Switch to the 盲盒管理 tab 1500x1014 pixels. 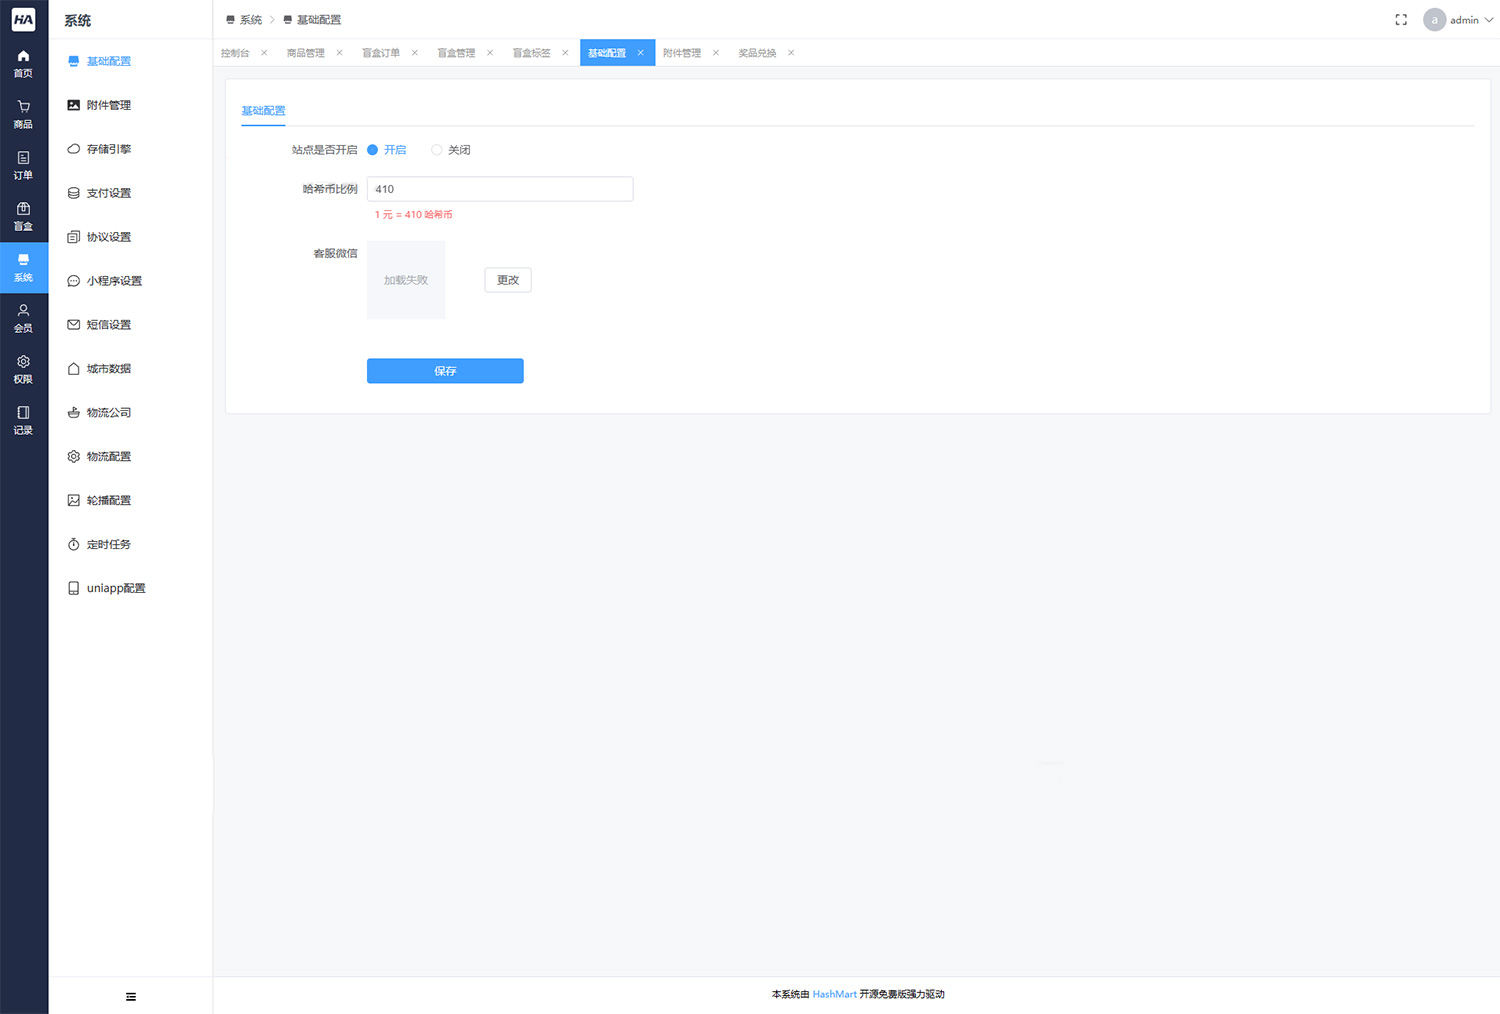click(x=455, y=52)
